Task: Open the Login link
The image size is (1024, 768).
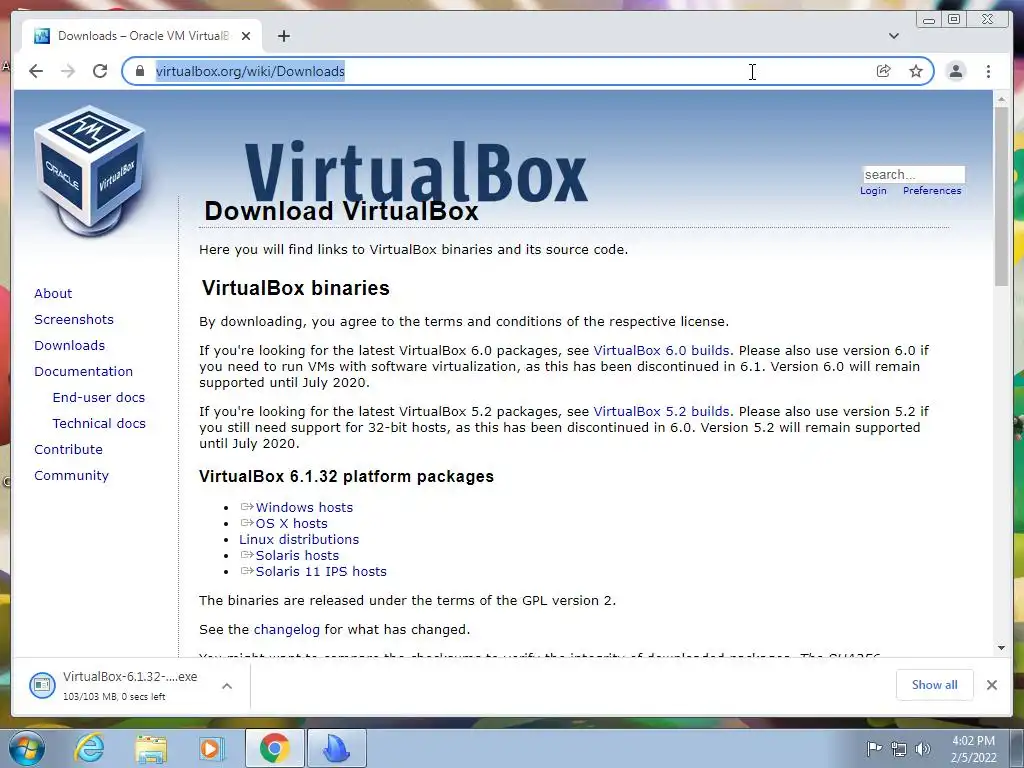Action: coord(873,191)
